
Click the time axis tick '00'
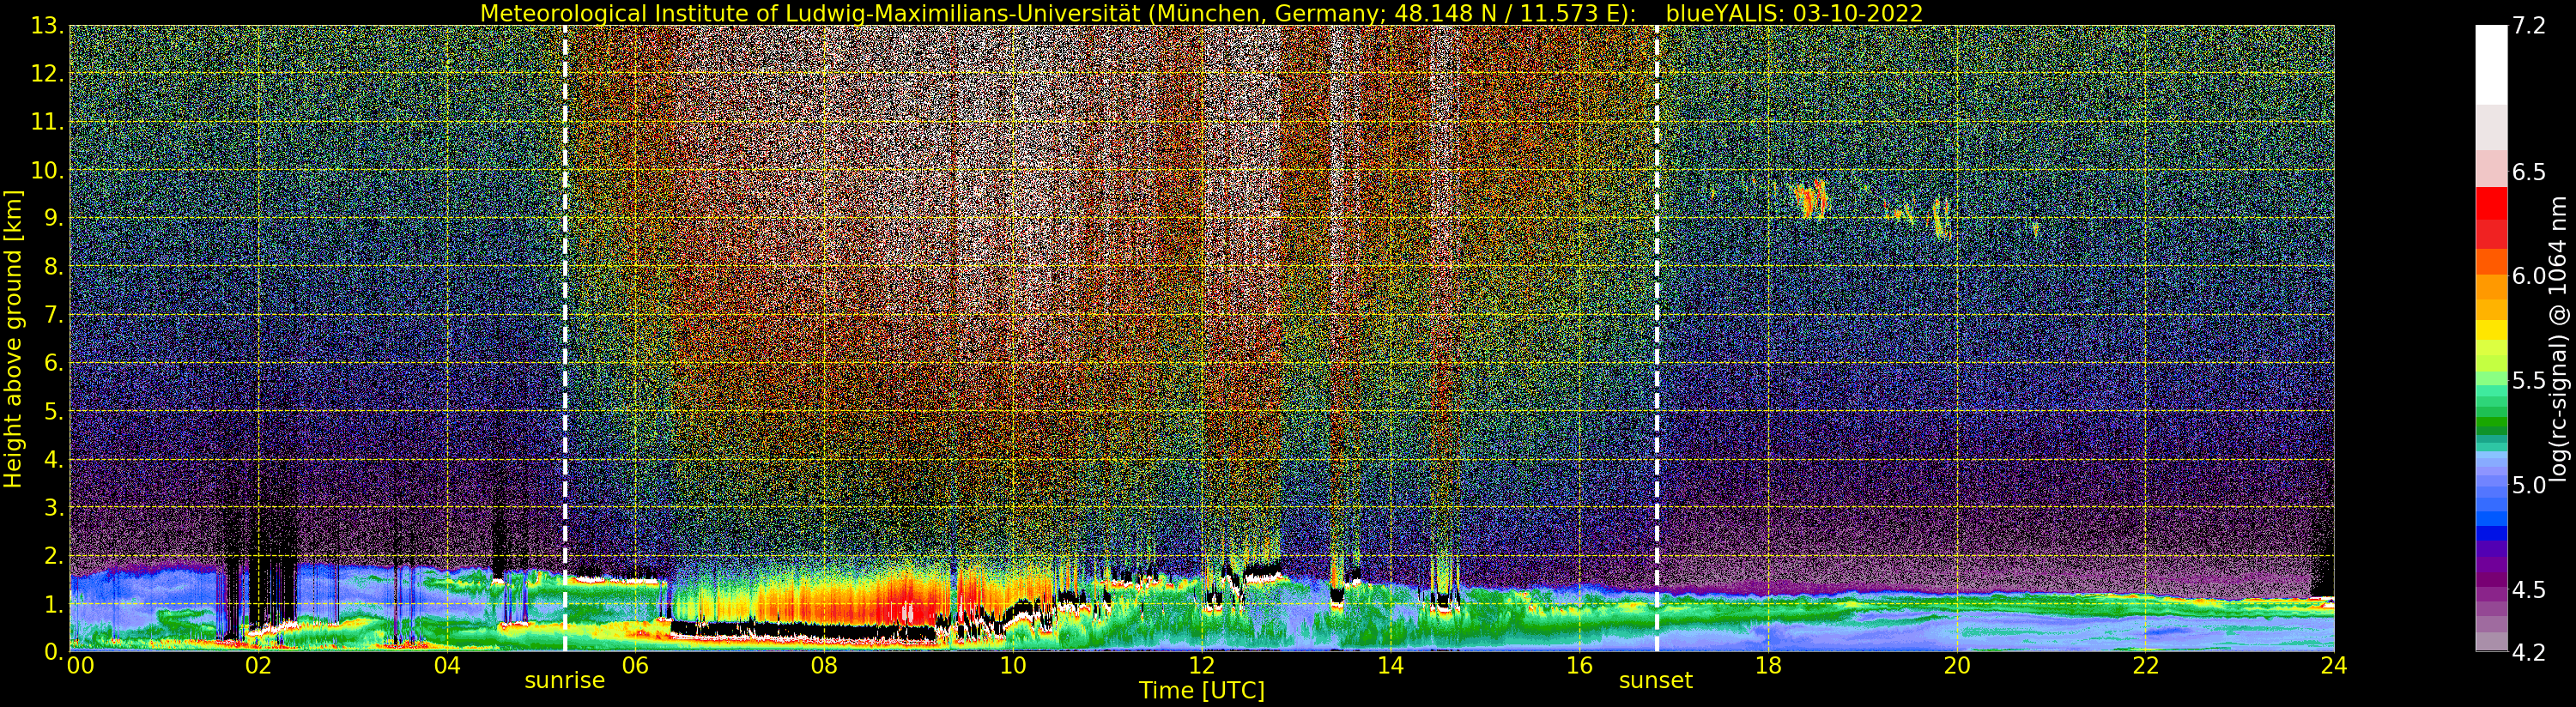click(x=80, y=665)
